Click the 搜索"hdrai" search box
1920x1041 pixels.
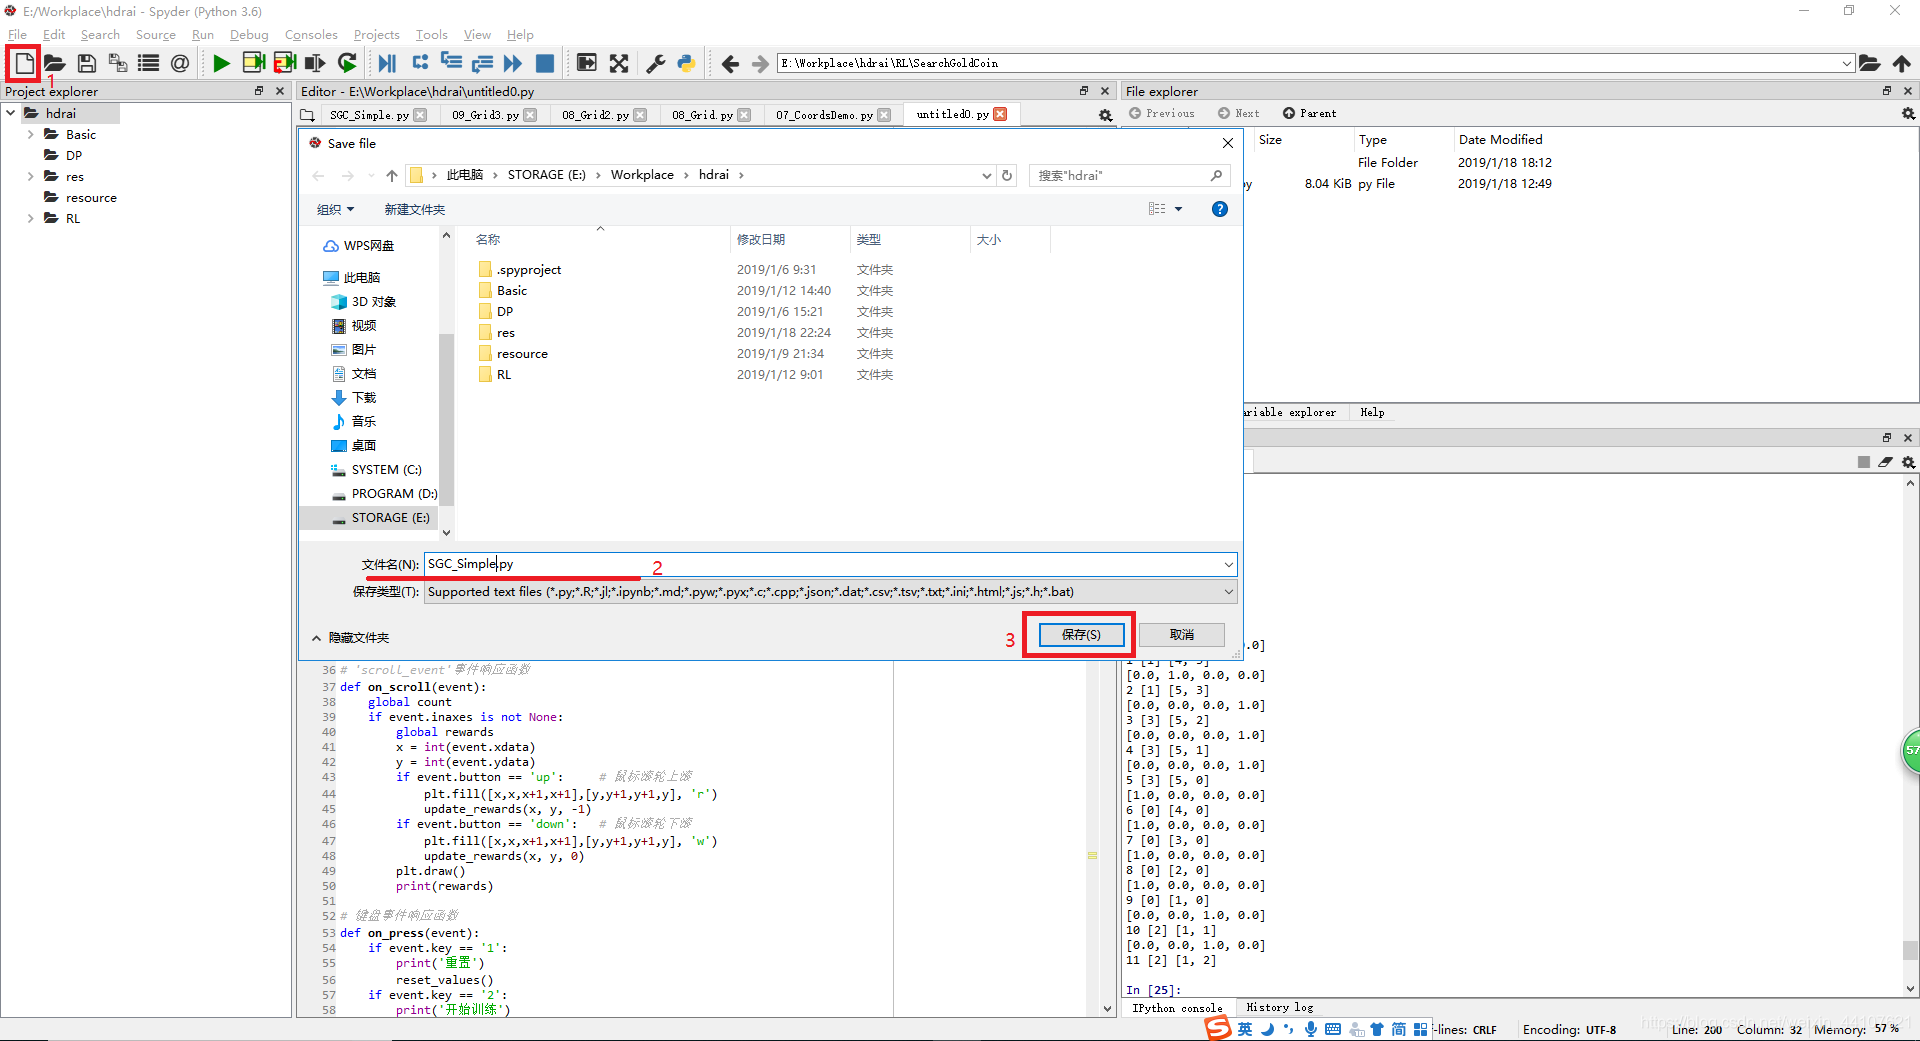1128,175
